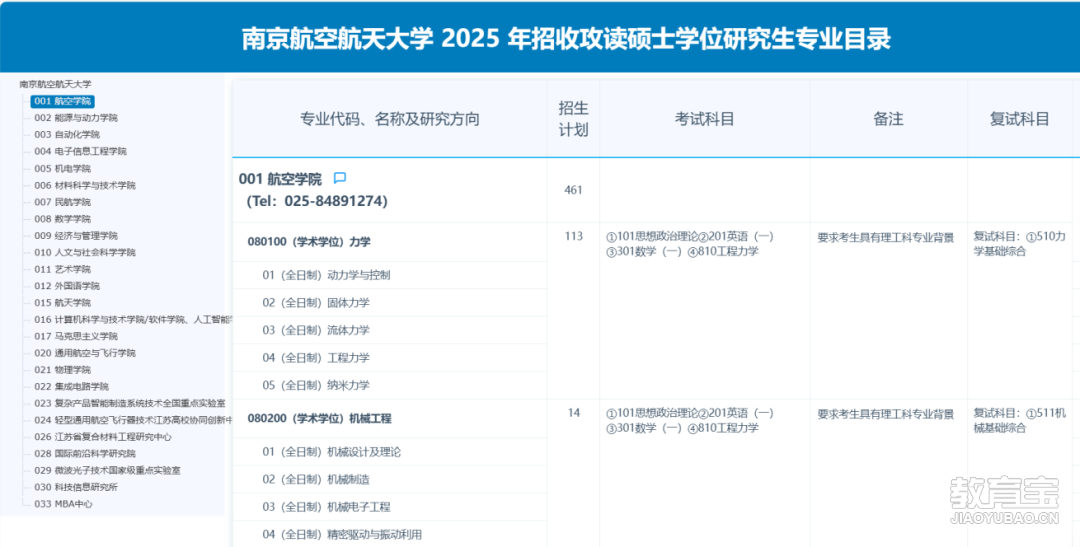Select 009 经济与管理学院
This screenshot has width=1080, height=547.
coord(76,236)
